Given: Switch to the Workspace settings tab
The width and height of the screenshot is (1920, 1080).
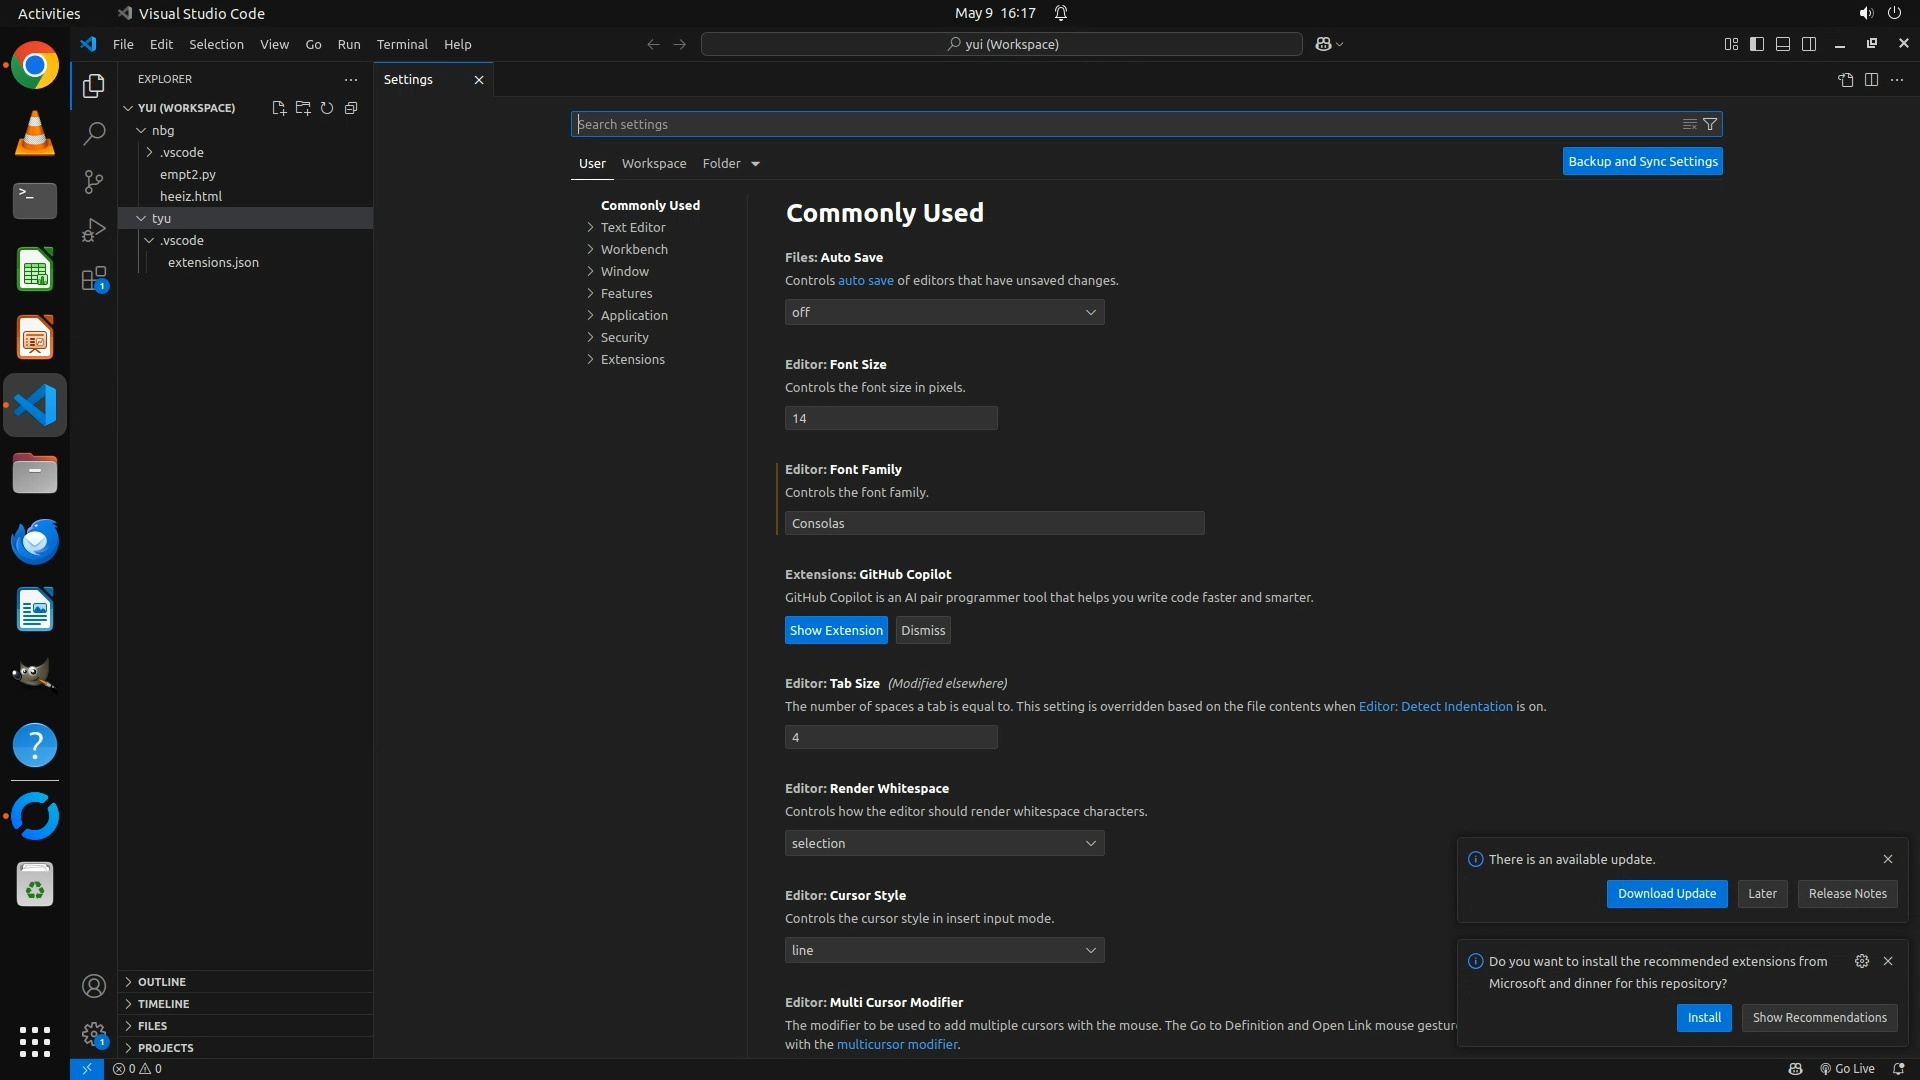Looking at the screenshot, I should [653, 164].
